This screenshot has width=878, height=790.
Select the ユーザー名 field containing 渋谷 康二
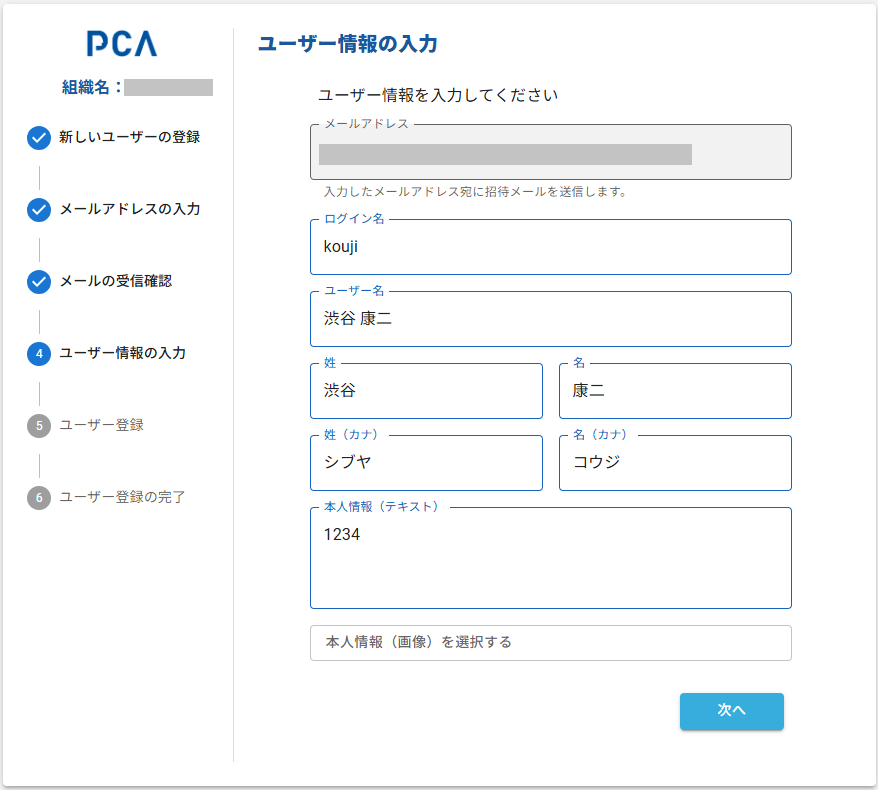click(x=550, y=319)
